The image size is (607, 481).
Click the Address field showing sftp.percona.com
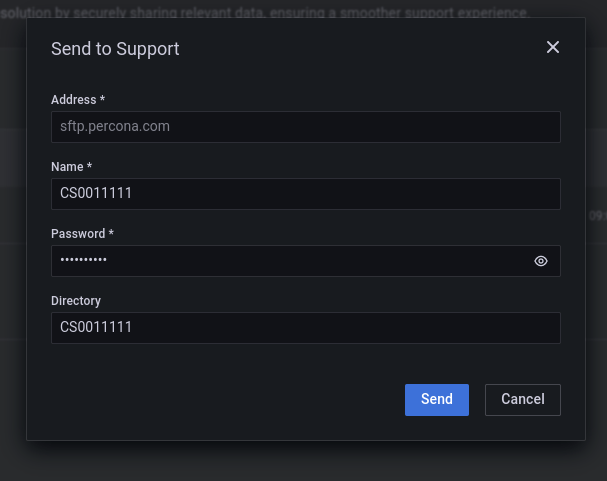(x=305, y=127)
